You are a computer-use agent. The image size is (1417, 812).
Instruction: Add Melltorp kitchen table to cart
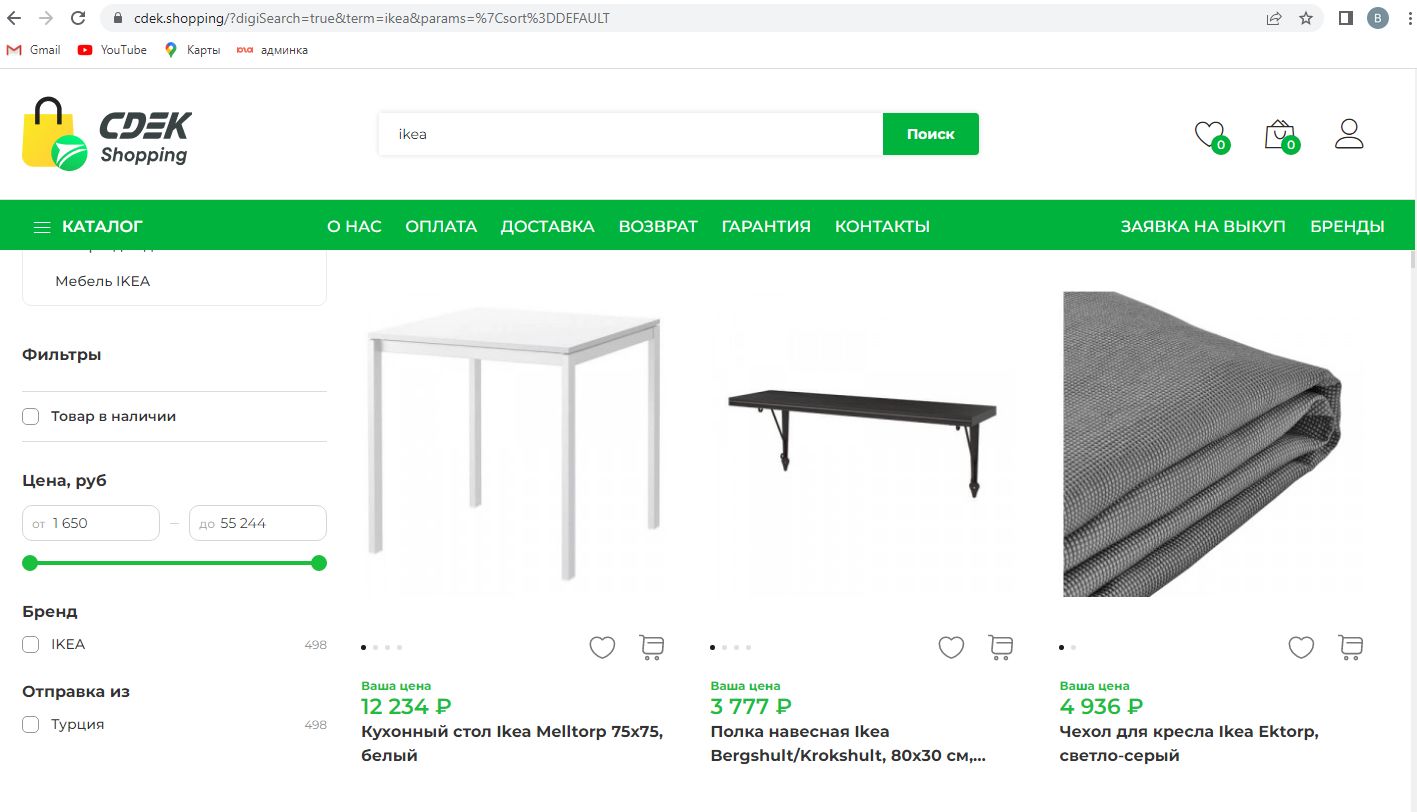pyautogui.click(x=652, y=648)
